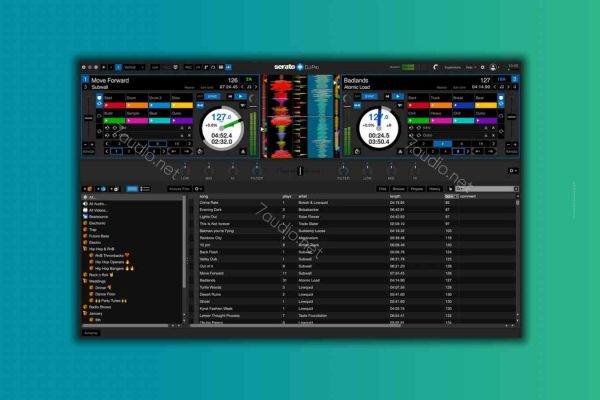
Task: Select the Future Bass crate
Action: click(99, 236)
